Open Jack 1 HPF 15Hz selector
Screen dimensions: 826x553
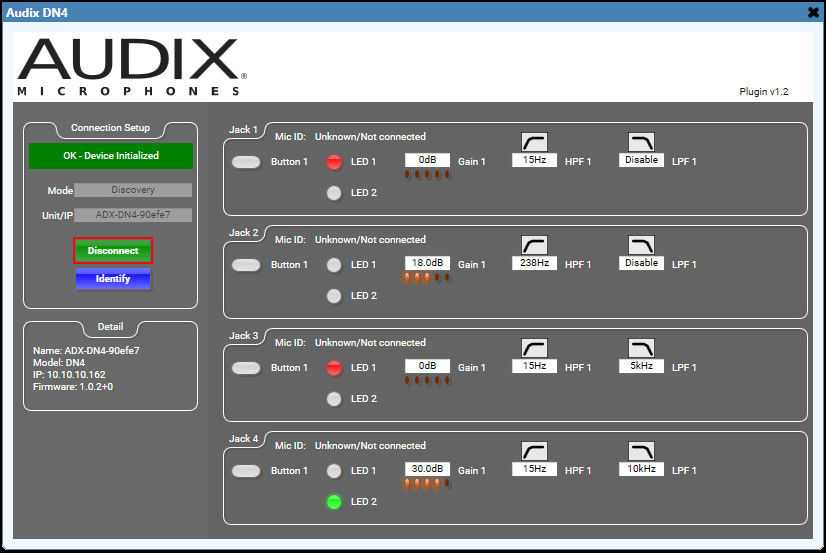[534, 160]
